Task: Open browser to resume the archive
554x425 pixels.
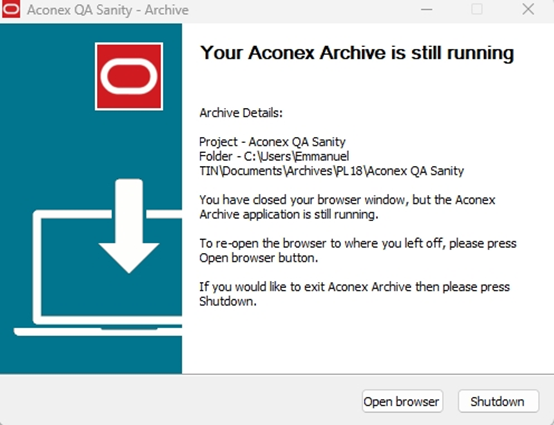Action: 402,401
